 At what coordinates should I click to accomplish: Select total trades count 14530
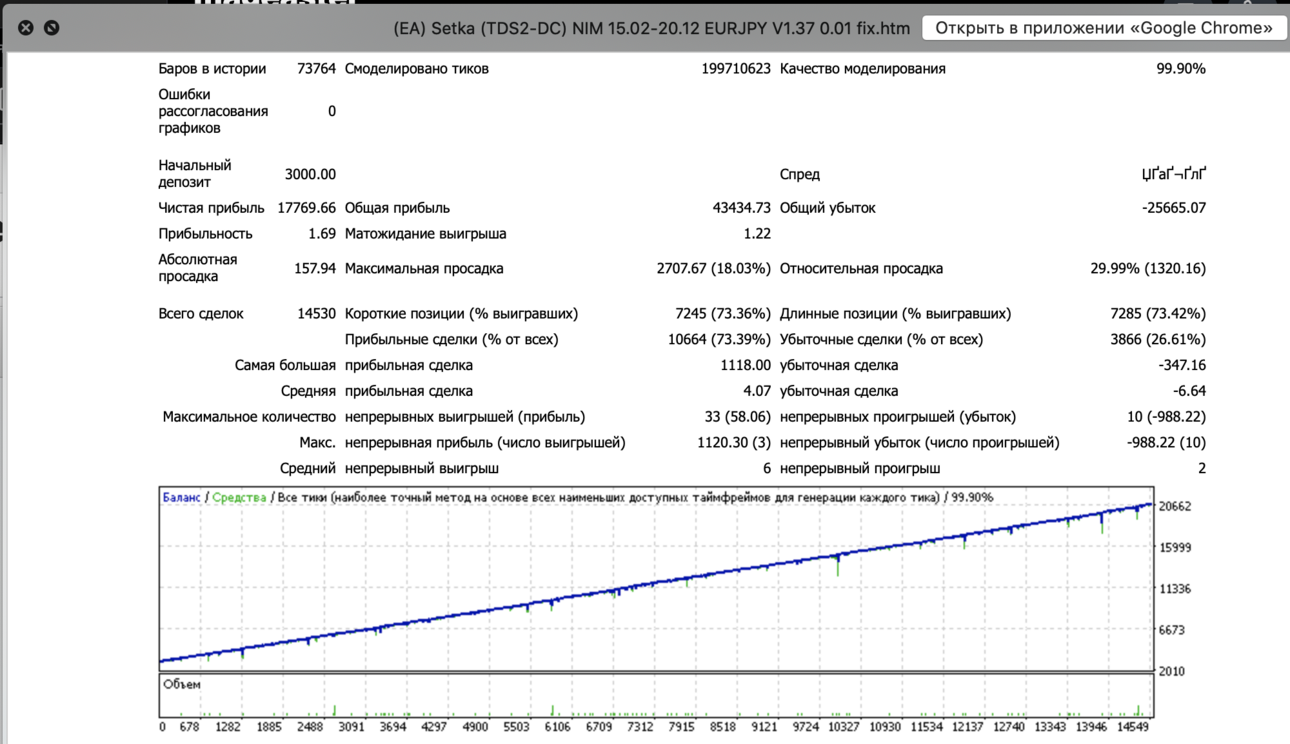click(316, 313)
